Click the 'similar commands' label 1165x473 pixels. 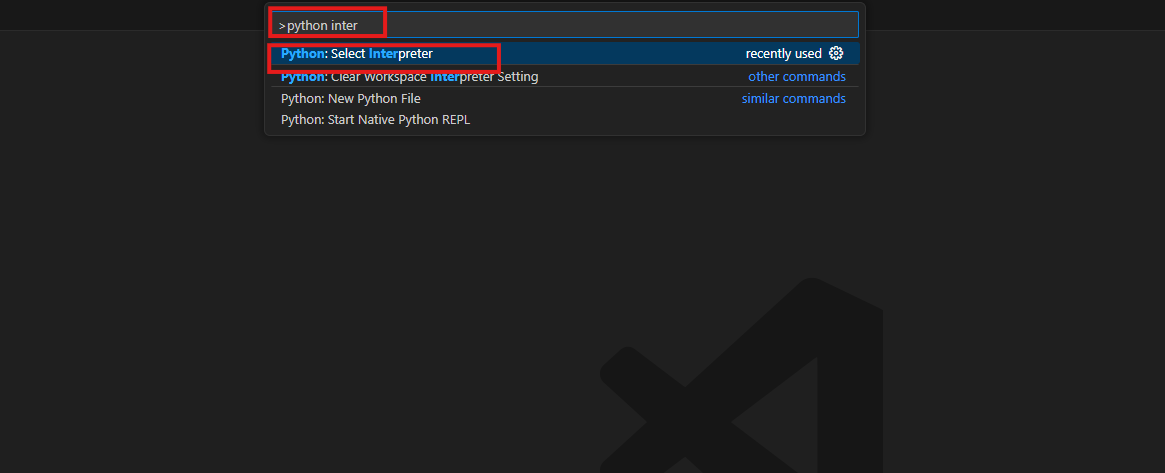coord(794,98)
